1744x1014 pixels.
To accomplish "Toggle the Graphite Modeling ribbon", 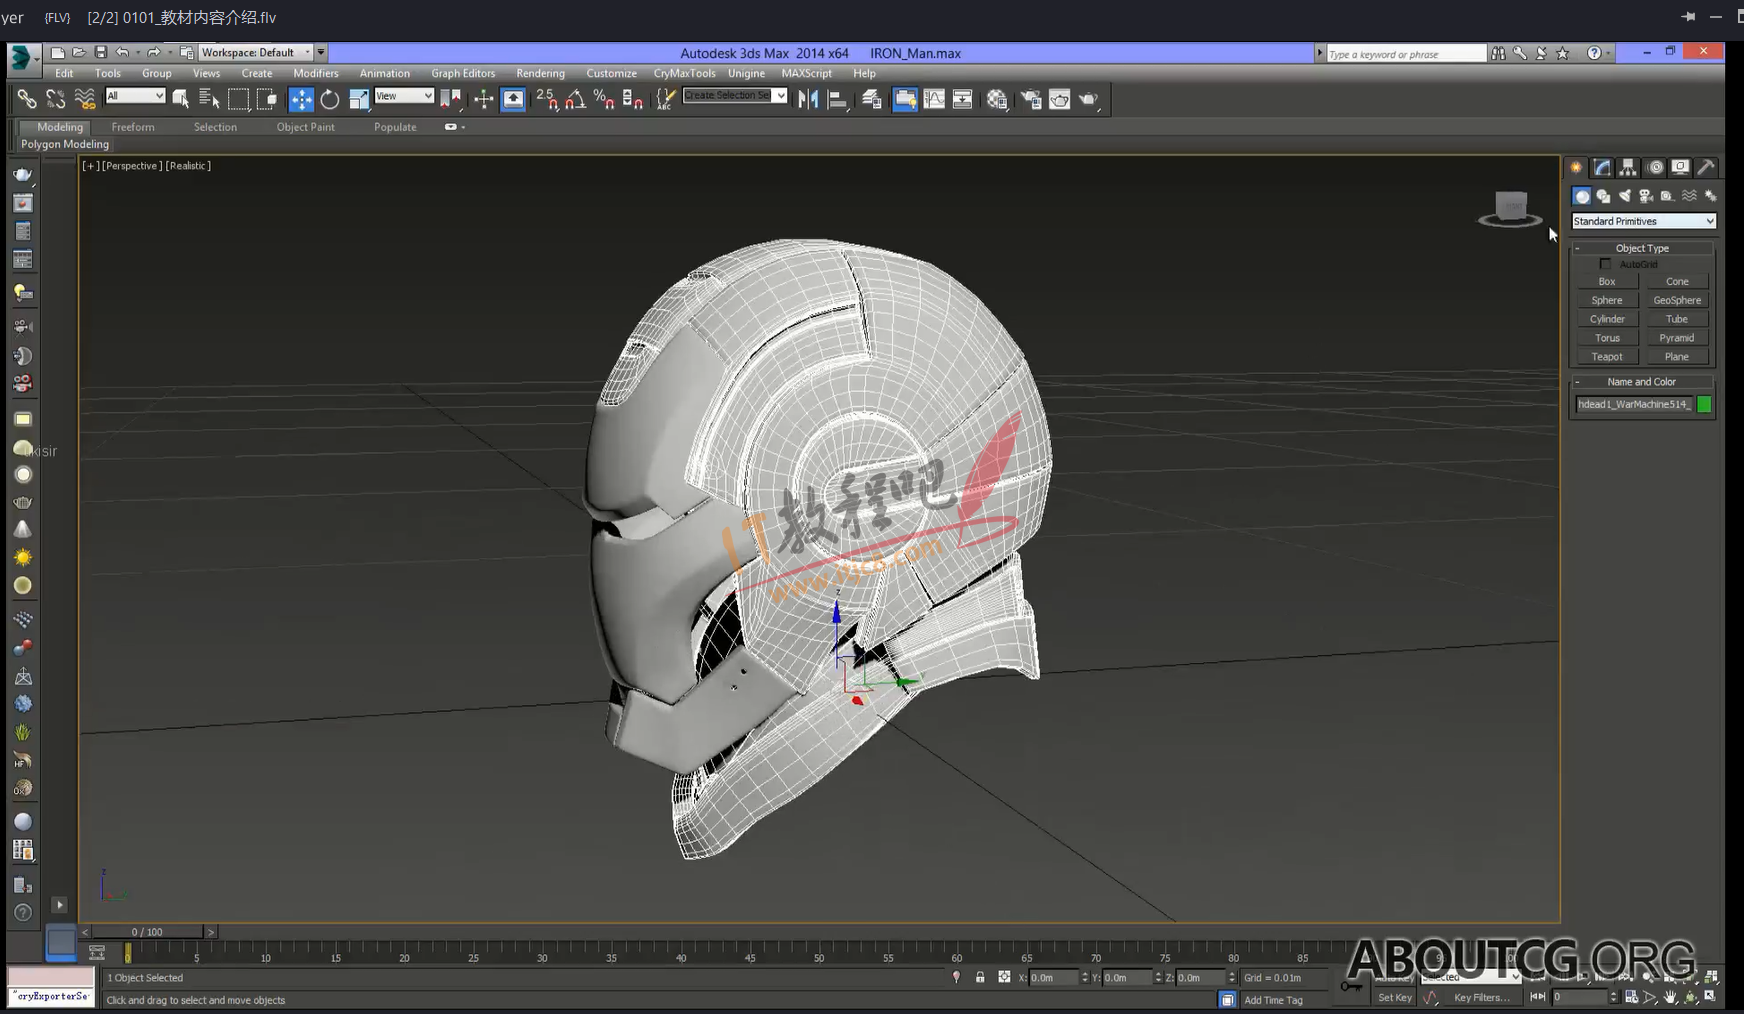I will pos(905,99).
